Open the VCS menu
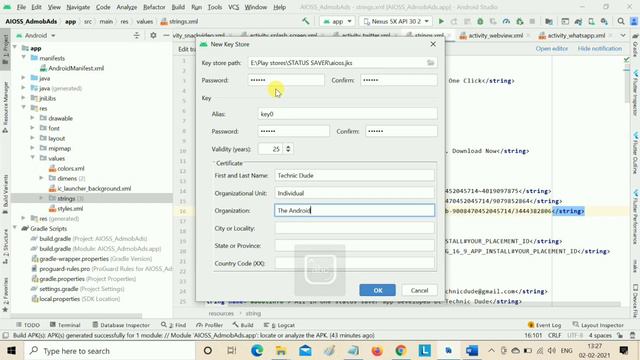Screen dimensions: 640x360 233,7
